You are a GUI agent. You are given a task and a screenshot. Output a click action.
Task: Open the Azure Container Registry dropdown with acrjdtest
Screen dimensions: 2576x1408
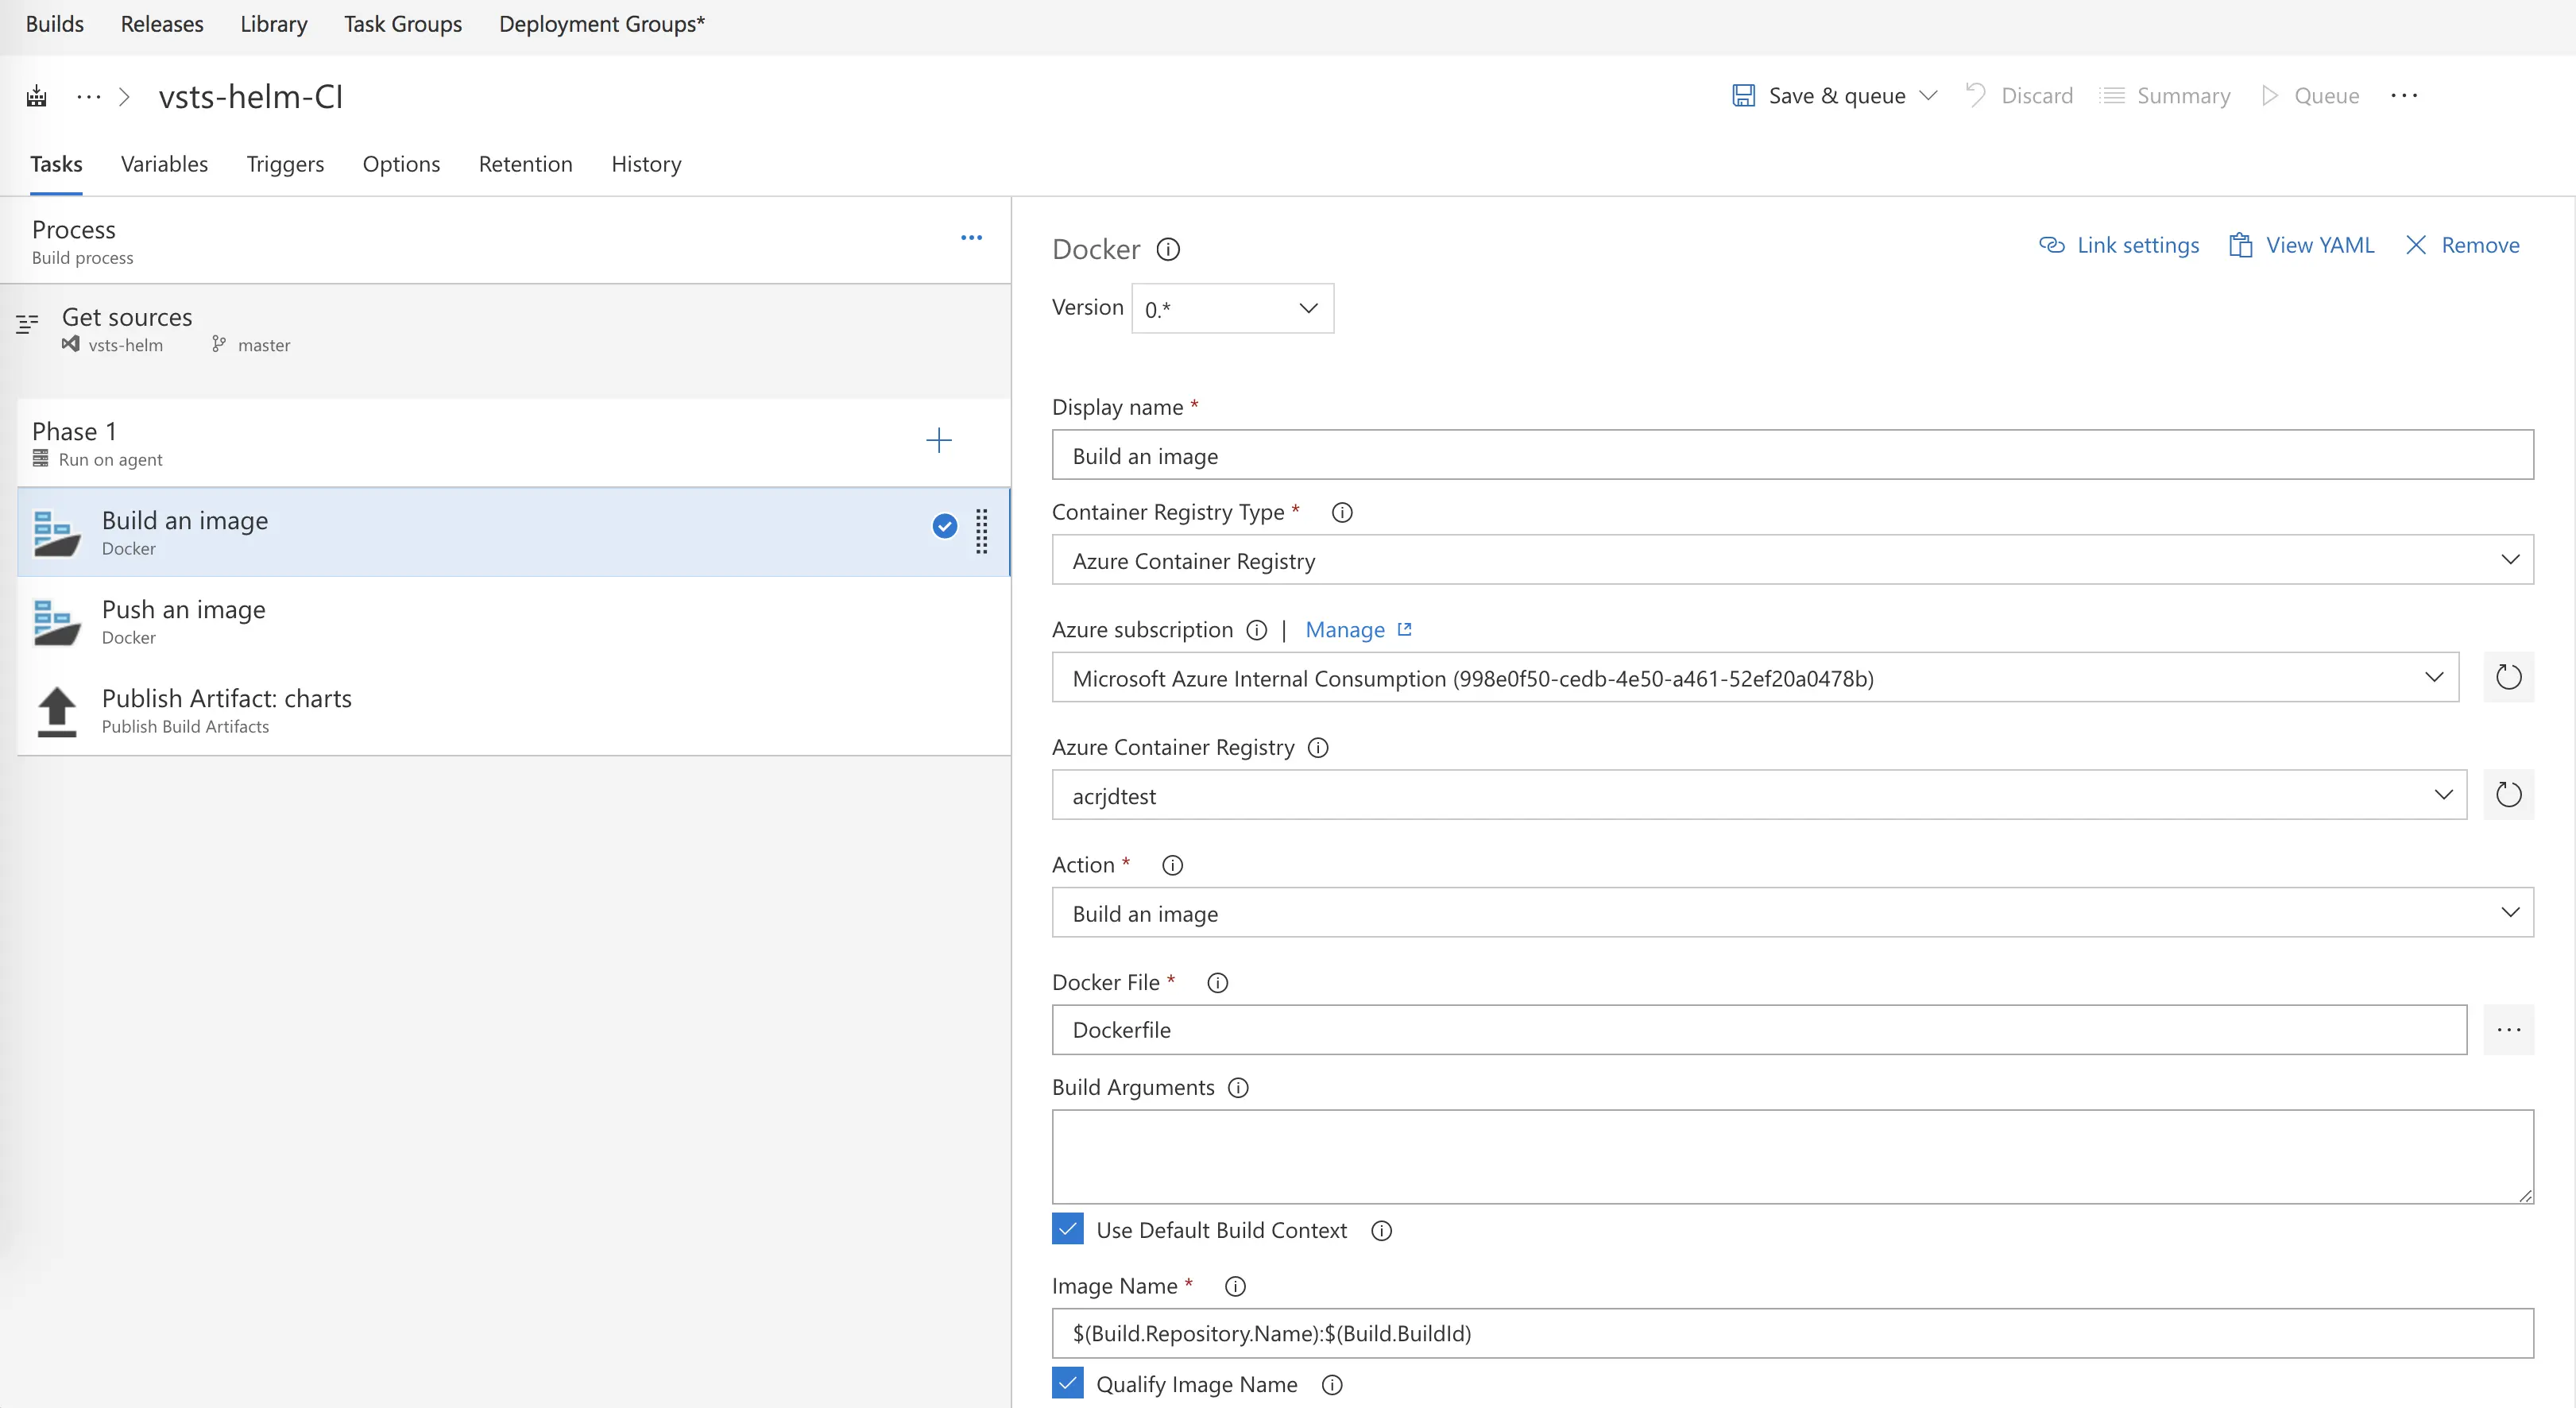[1759, 795]
